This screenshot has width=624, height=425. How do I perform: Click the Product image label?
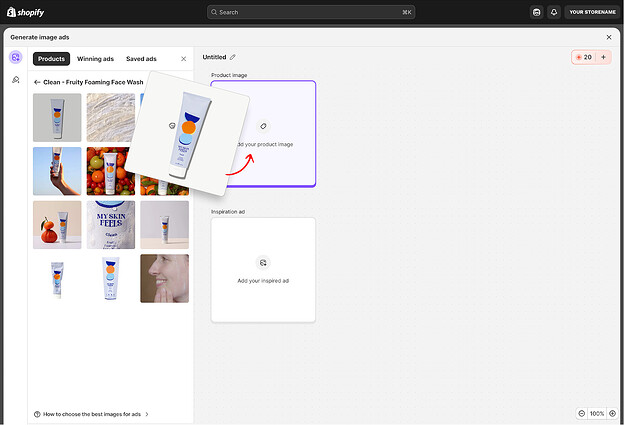click(x=229, y=75)
